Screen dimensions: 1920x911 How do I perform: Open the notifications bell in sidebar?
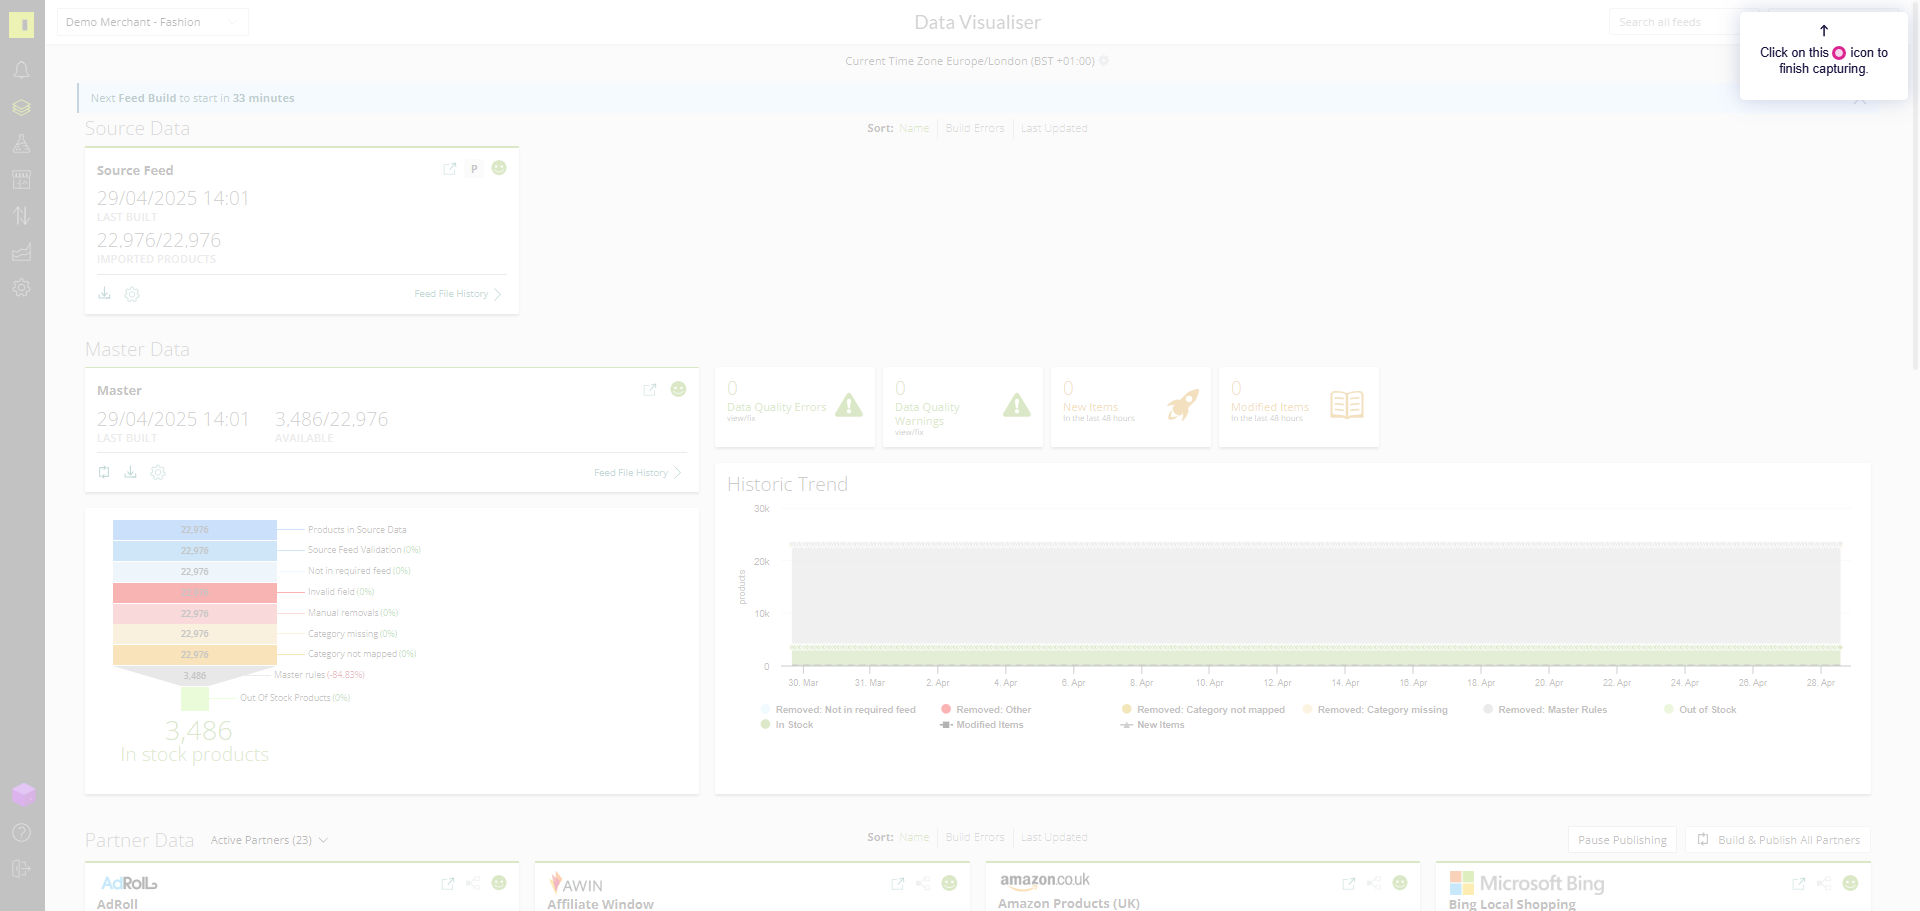[21, 70]
